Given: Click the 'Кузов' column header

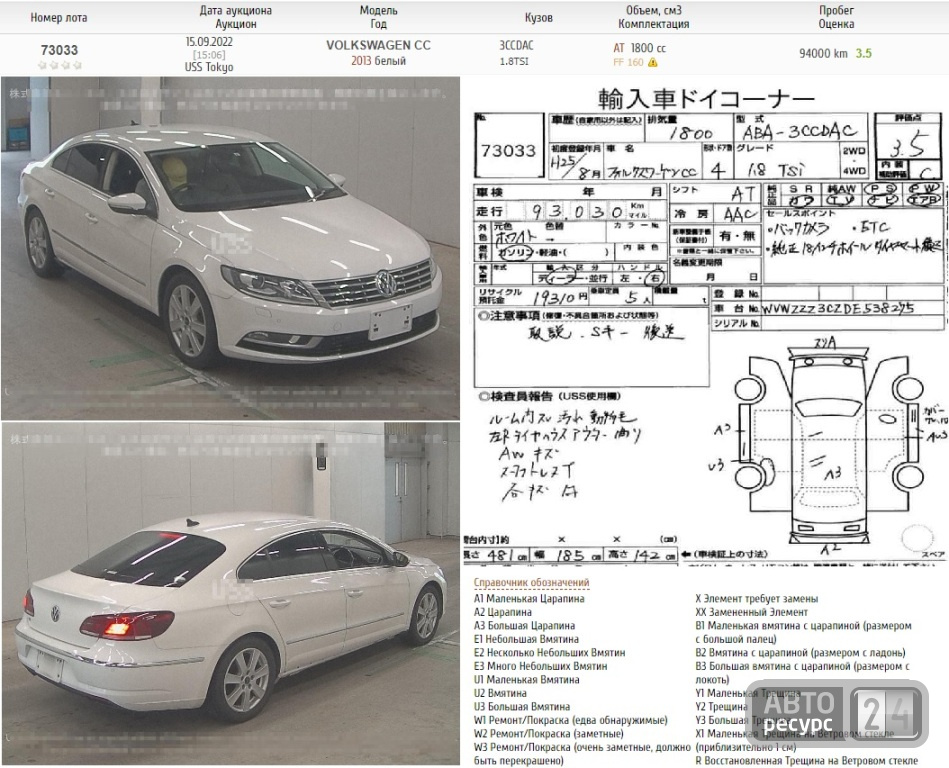Looking at the screenshot, I should coord(539,18).
